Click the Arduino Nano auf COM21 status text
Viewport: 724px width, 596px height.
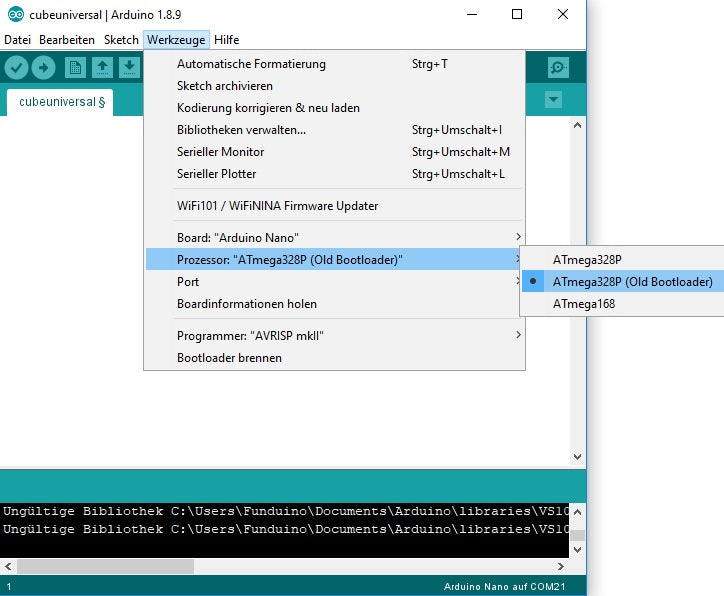(504, 586)
